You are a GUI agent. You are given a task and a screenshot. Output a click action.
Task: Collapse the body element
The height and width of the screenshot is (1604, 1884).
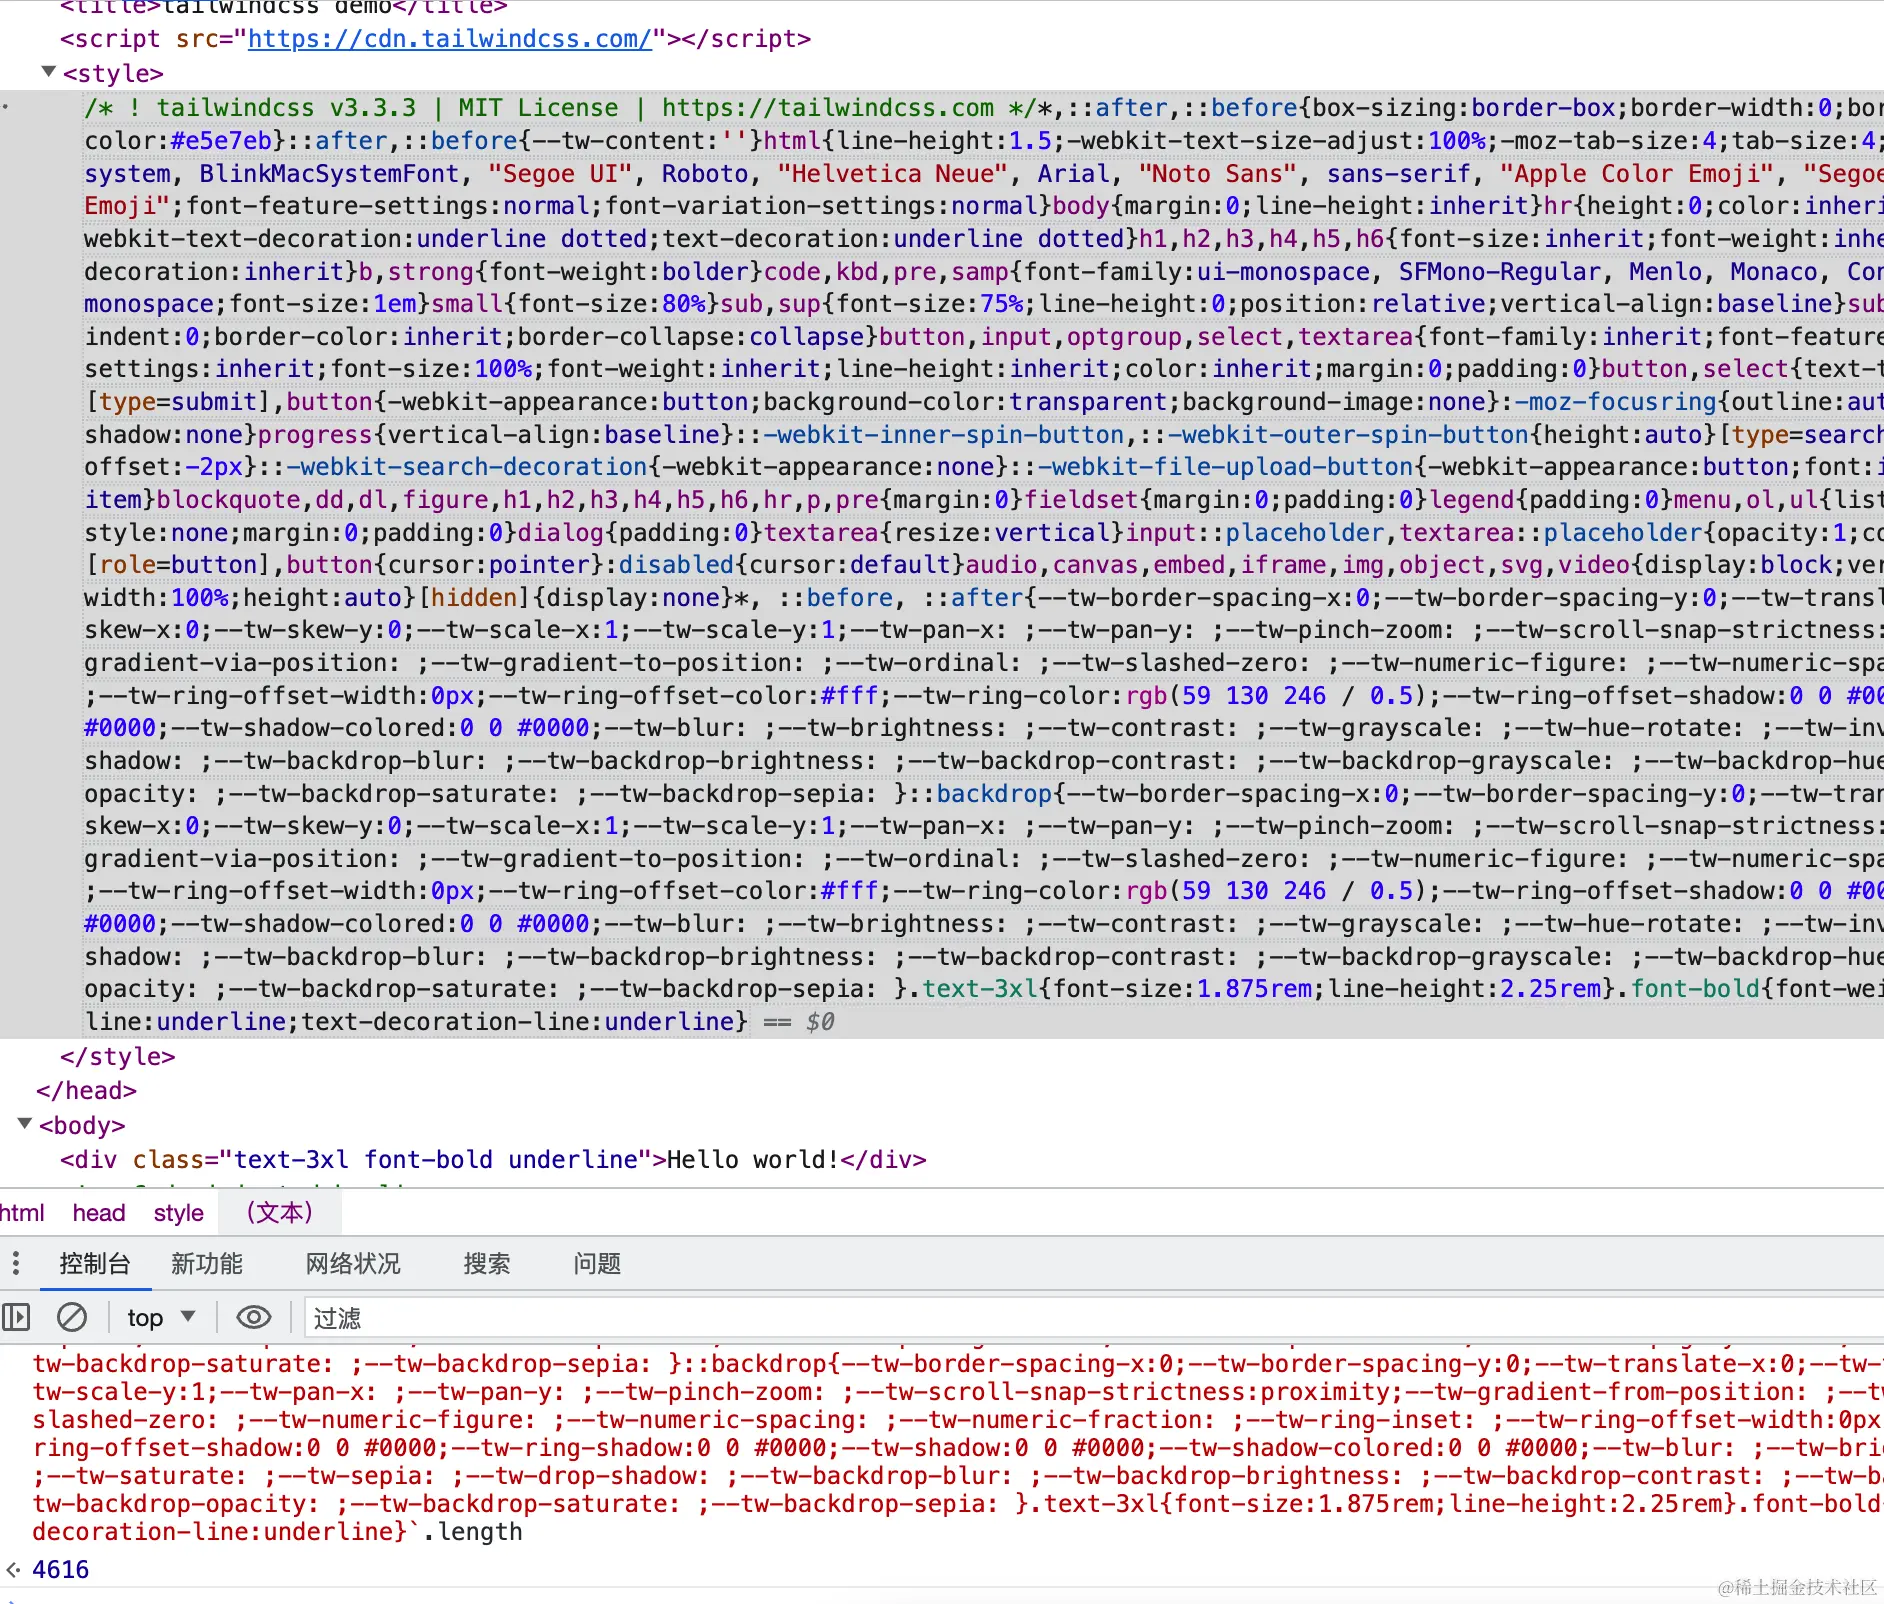(25, 1124)
